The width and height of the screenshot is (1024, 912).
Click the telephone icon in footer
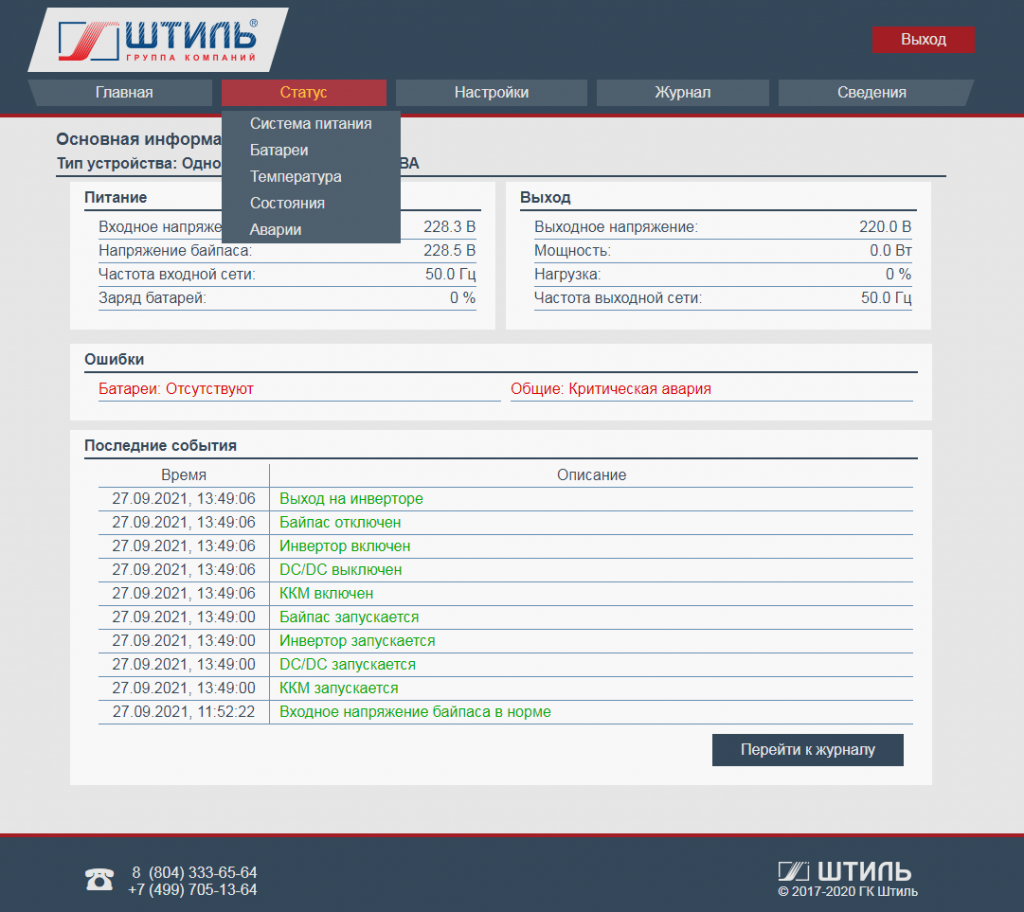point(99,879)
